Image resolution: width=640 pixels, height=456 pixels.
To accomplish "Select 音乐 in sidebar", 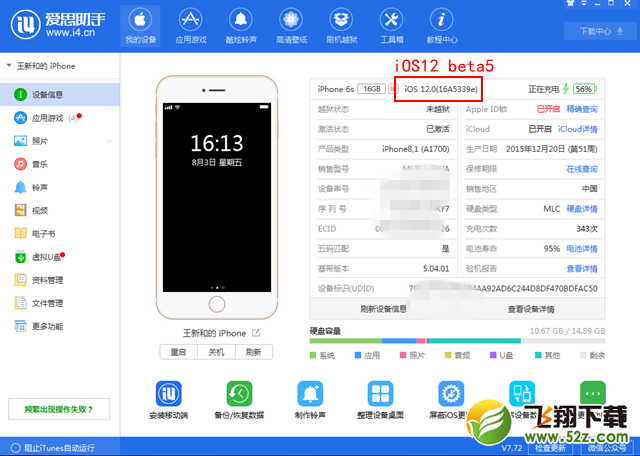I will coord(60,164).
